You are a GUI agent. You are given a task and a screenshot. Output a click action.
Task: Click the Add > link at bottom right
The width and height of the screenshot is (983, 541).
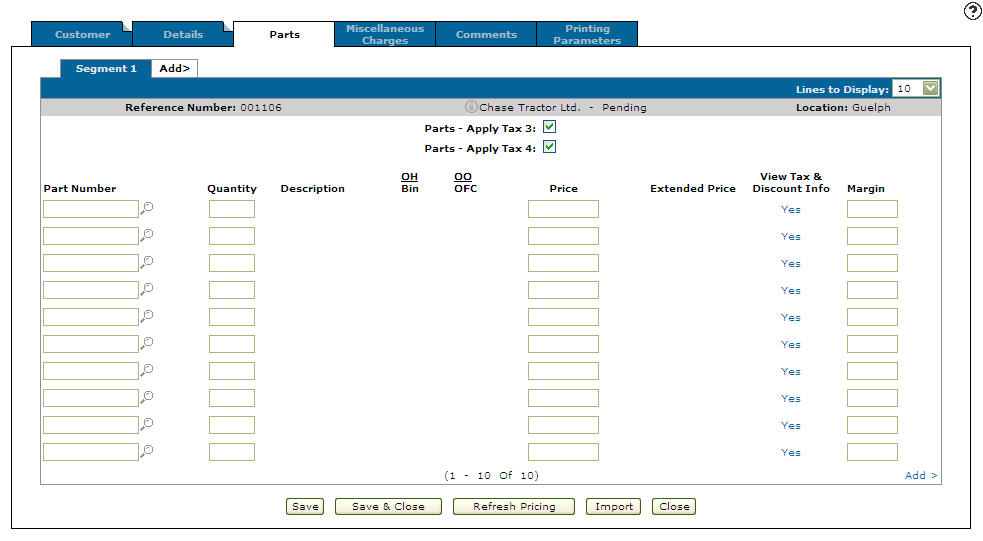[921, 476]
